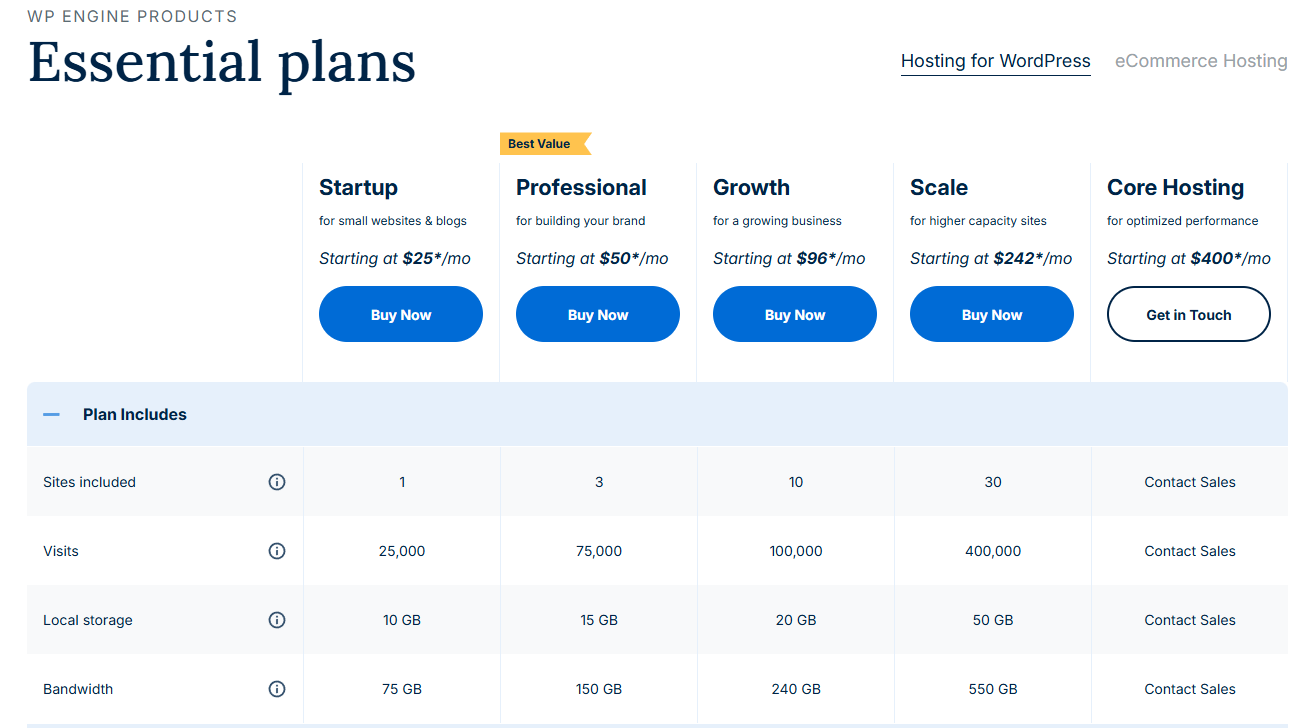Click the Essential plans page heading

(x=222, y=63)
